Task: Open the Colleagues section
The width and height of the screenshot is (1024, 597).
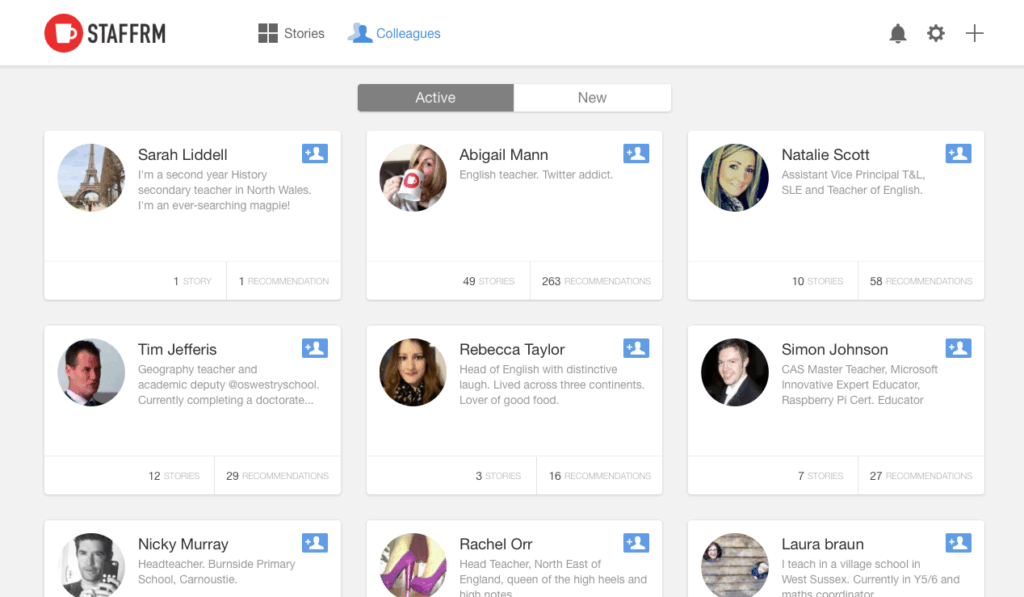Action: click(394, 34)
